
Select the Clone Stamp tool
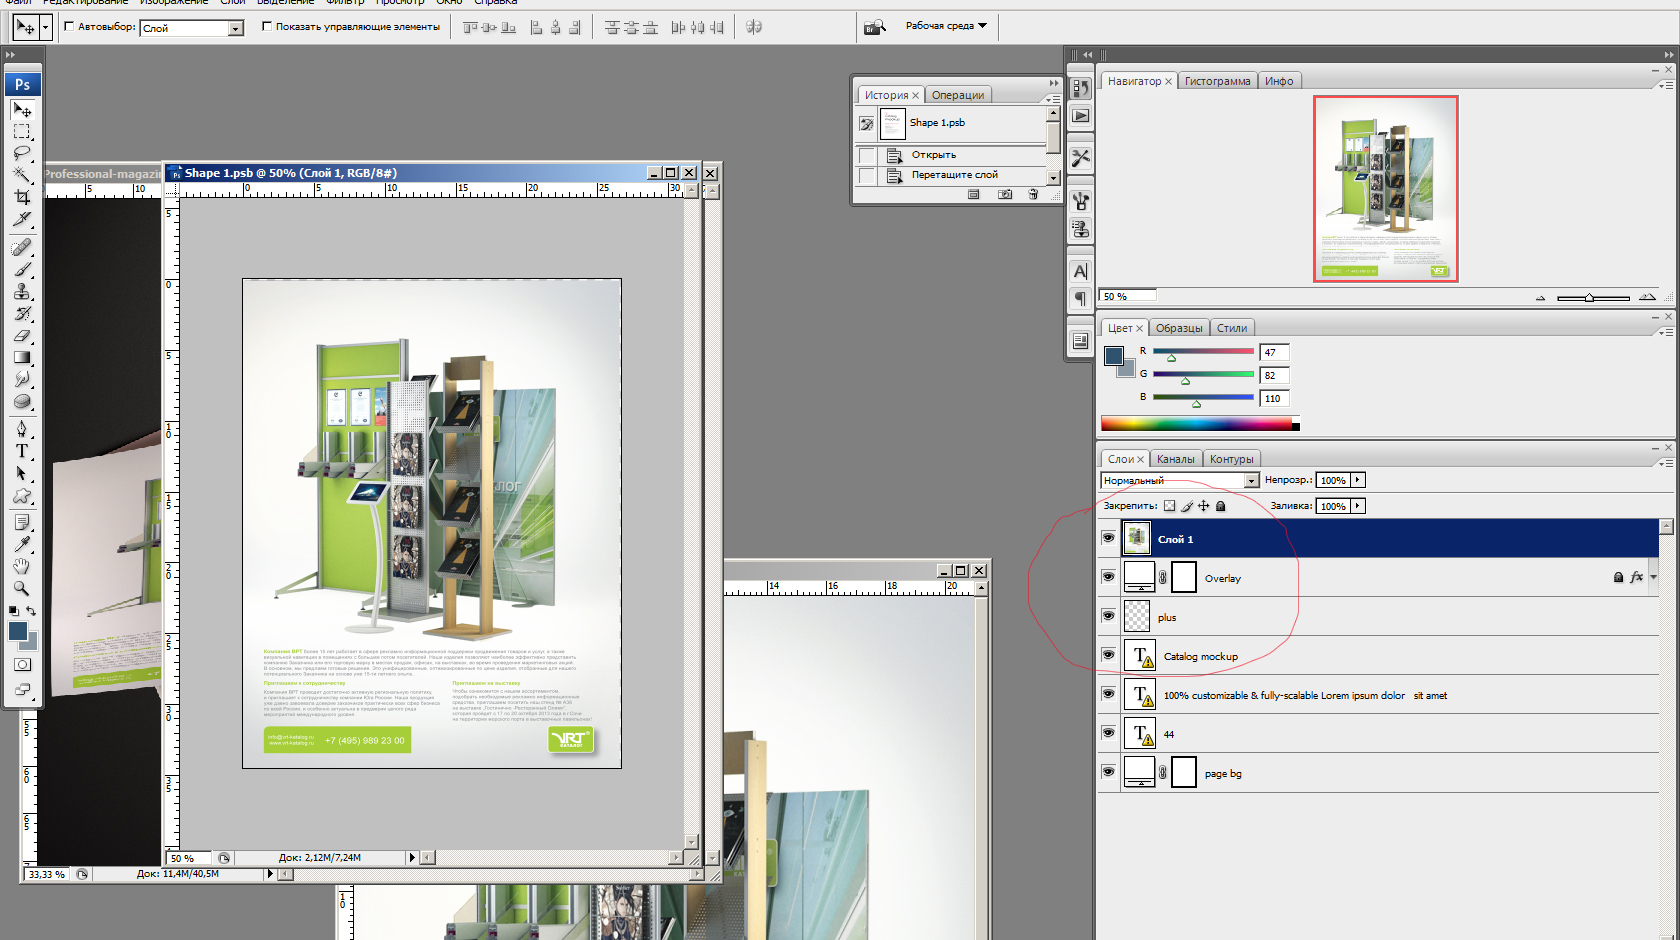22,291
